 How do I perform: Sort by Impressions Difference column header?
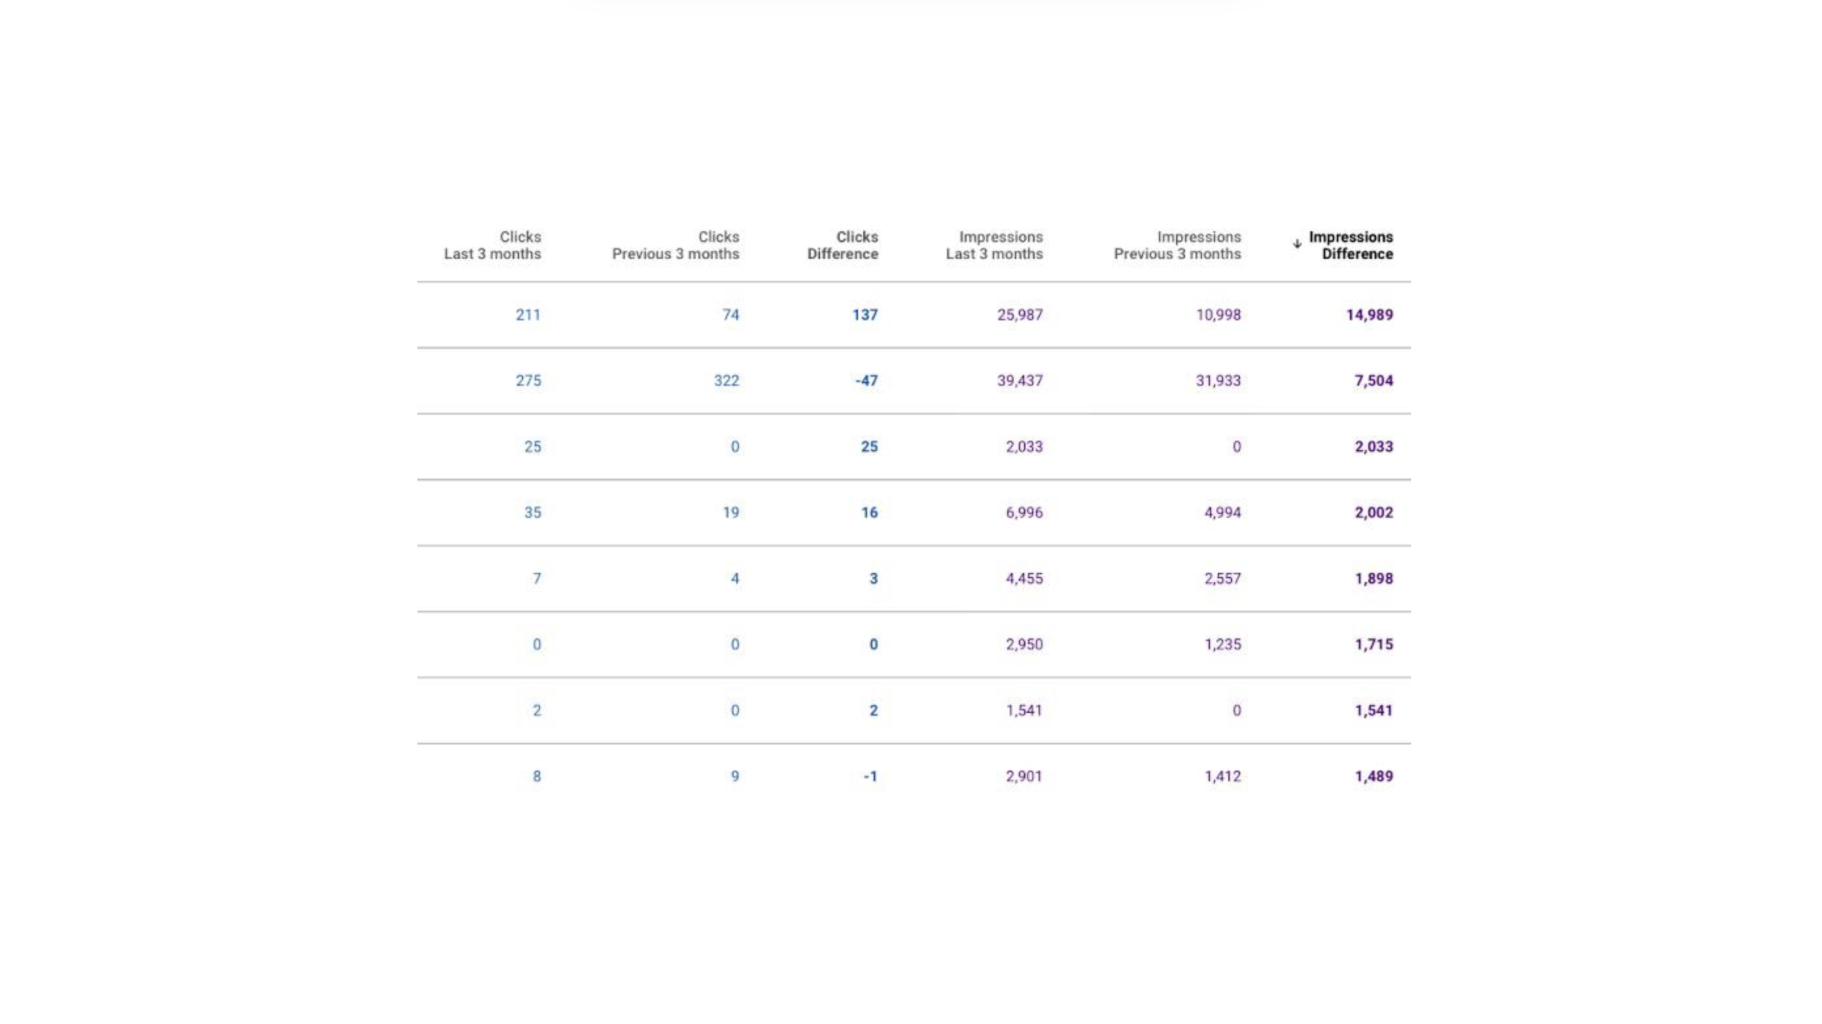1350,245
